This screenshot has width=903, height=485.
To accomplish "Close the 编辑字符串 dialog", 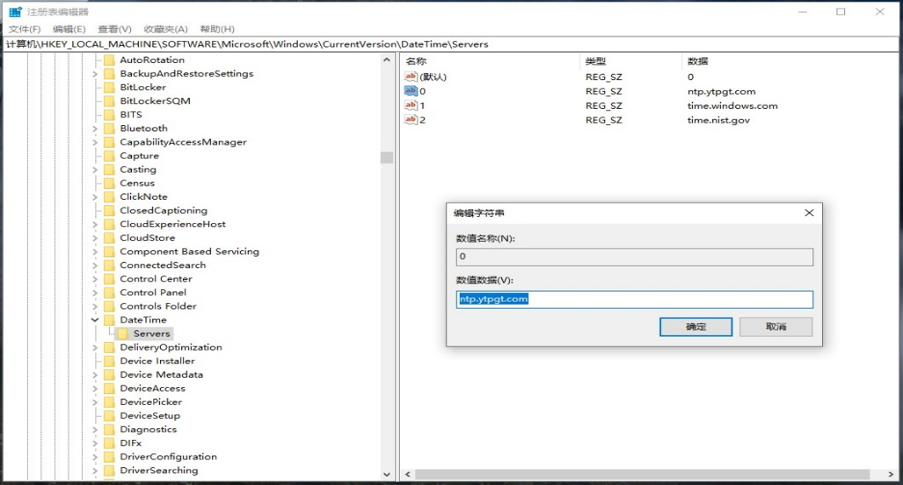I will coord(809,213).
